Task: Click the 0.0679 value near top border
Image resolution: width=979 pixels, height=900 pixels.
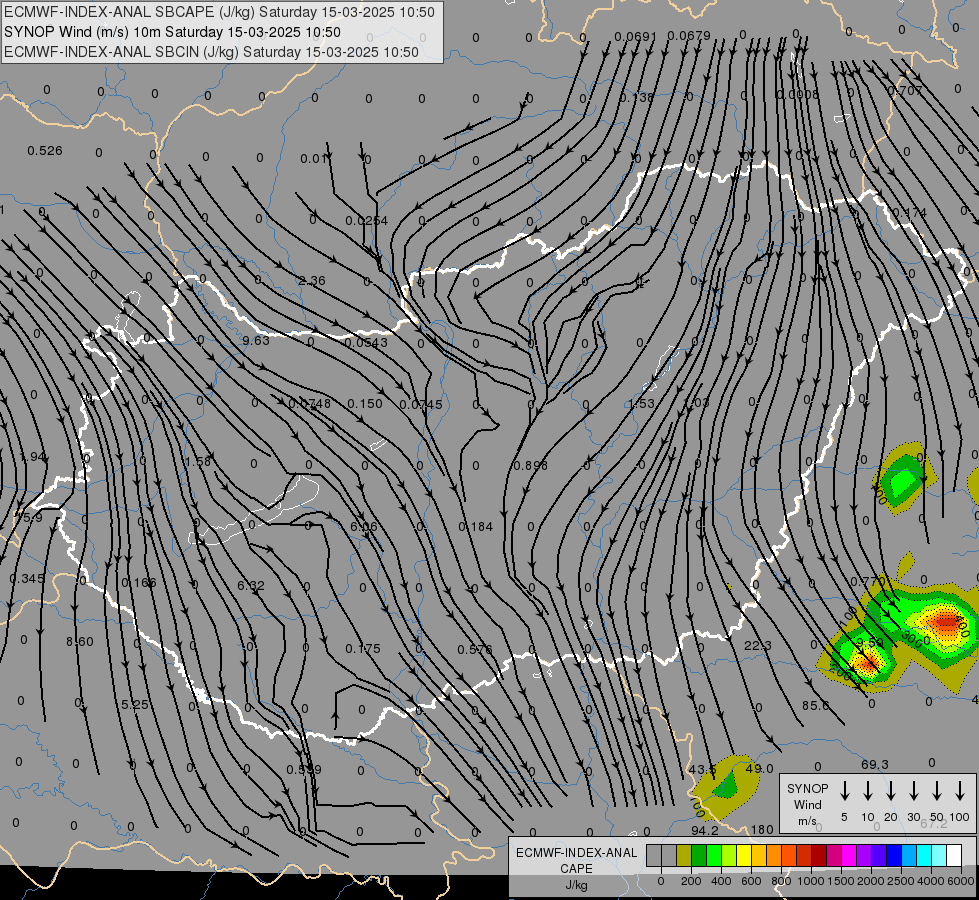Action: (x=689, y=36)
